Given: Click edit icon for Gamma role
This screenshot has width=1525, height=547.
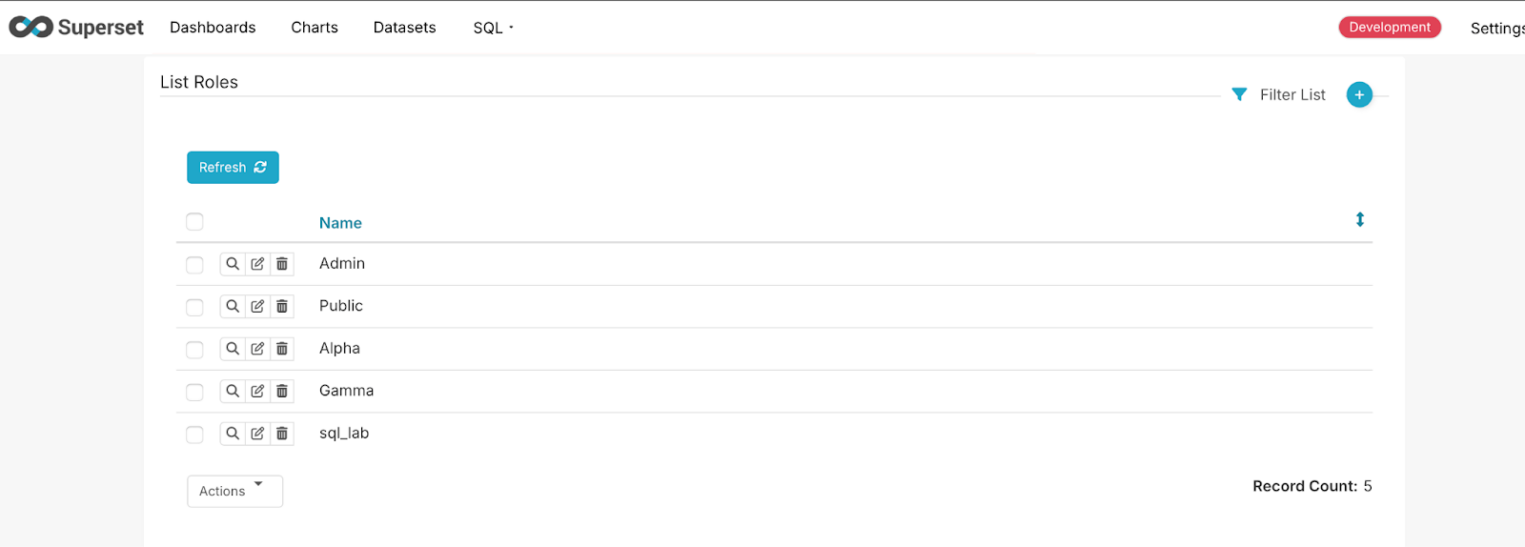Looking at the screenshot, I should point(257,391).
